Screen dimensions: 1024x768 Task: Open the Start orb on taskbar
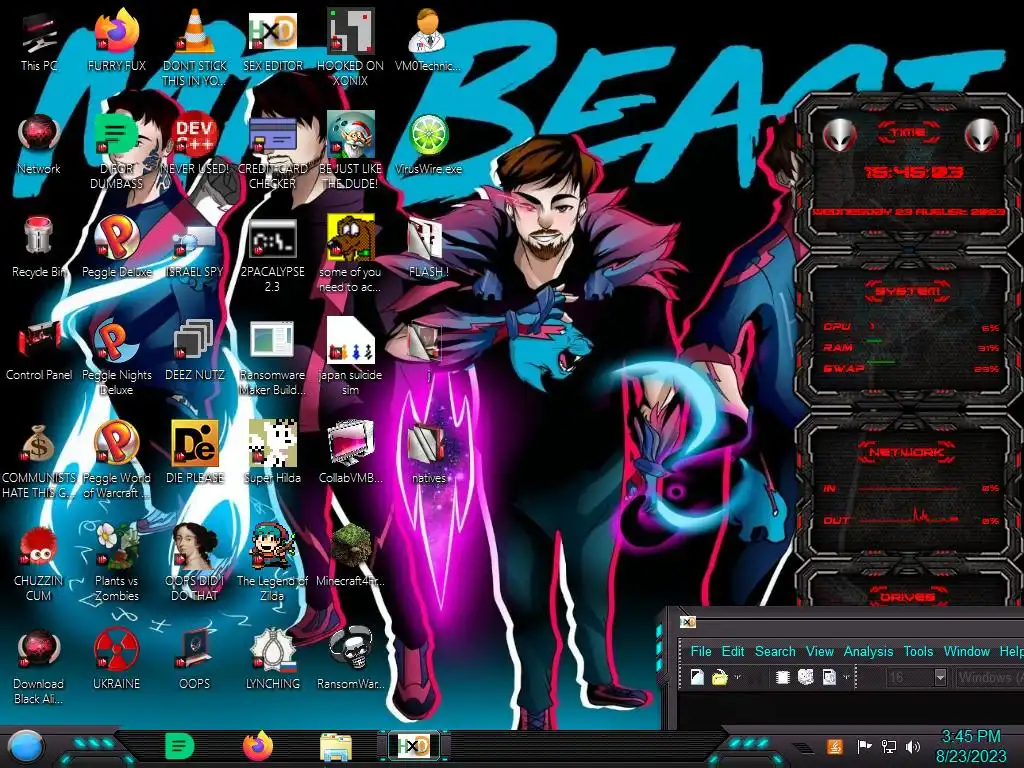pyautogui.click(x=25, y=747)
